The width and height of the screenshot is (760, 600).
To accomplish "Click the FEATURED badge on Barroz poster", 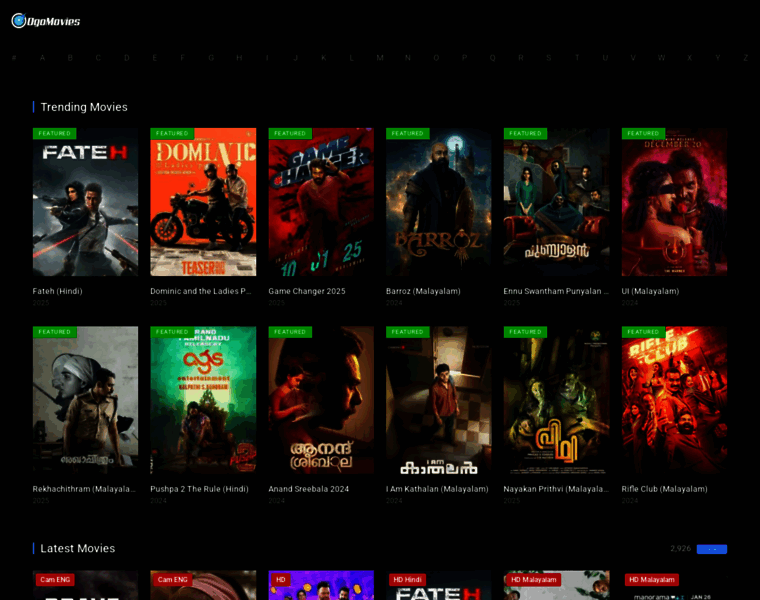I will click(x=408, y=133).
